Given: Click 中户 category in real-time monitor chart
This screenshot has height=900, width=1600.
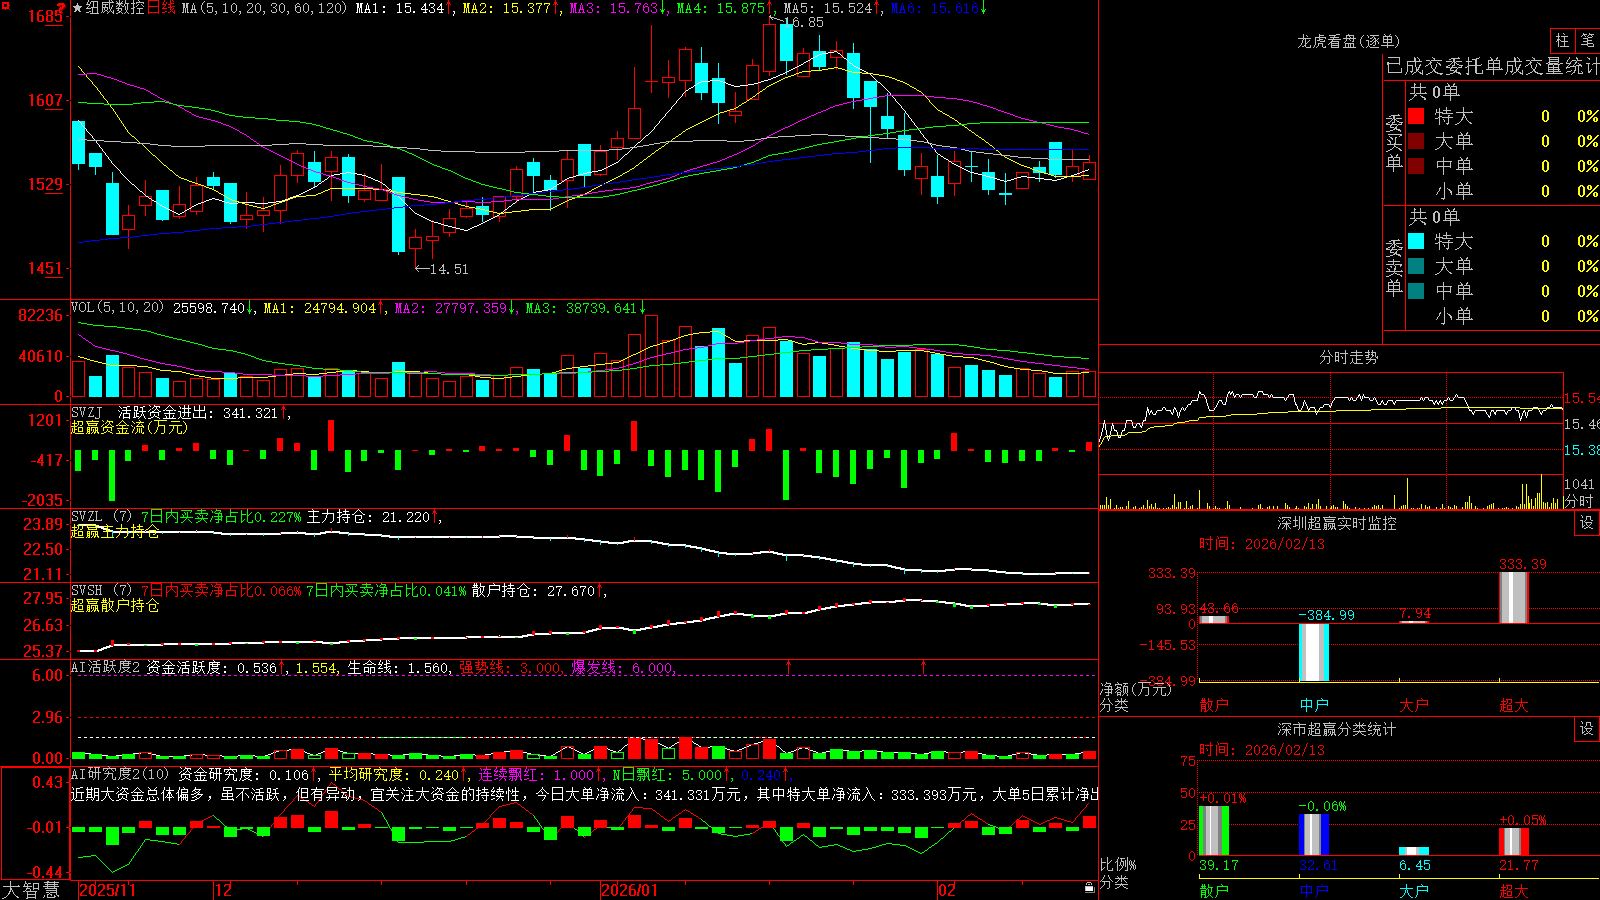Looking at the screenshot, I should [1314, 705].
